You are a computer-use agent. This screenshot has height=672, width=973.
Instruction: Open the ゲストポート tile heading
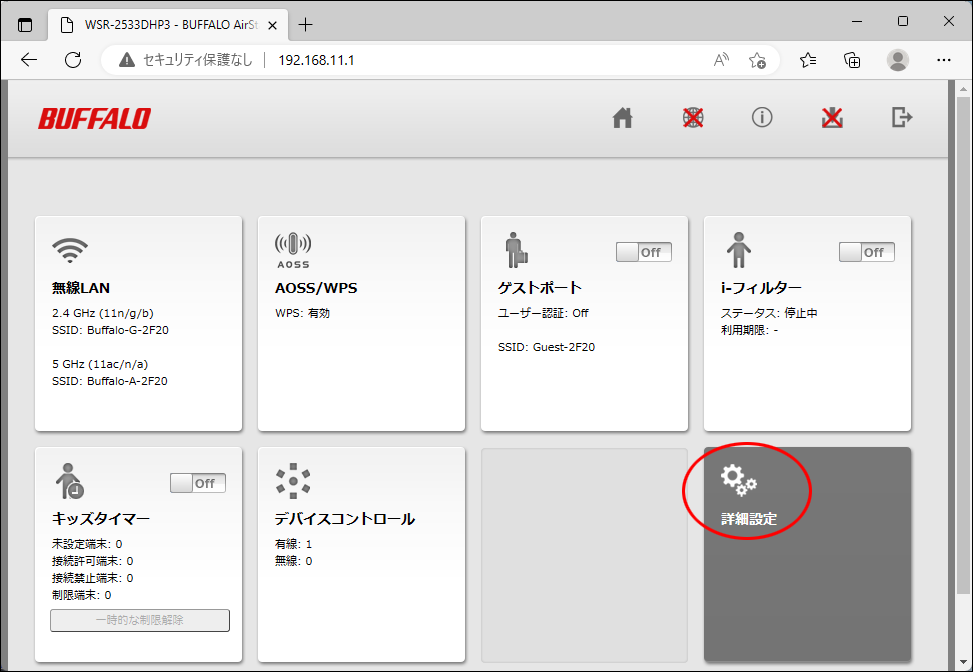pyautogui.click(x=540, y=288)
